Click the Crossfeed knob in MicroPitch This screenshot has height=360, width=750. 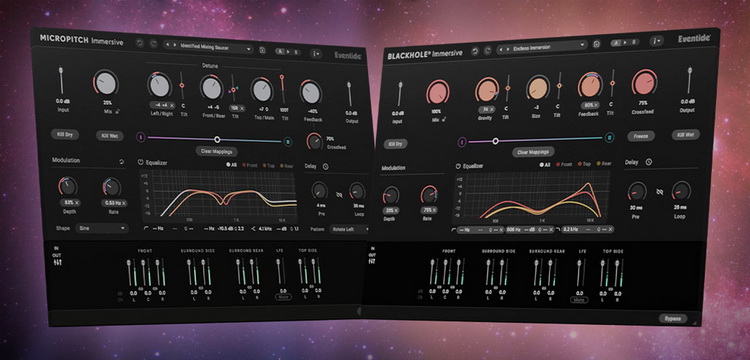pyautogui.click(x=314, y=141)
